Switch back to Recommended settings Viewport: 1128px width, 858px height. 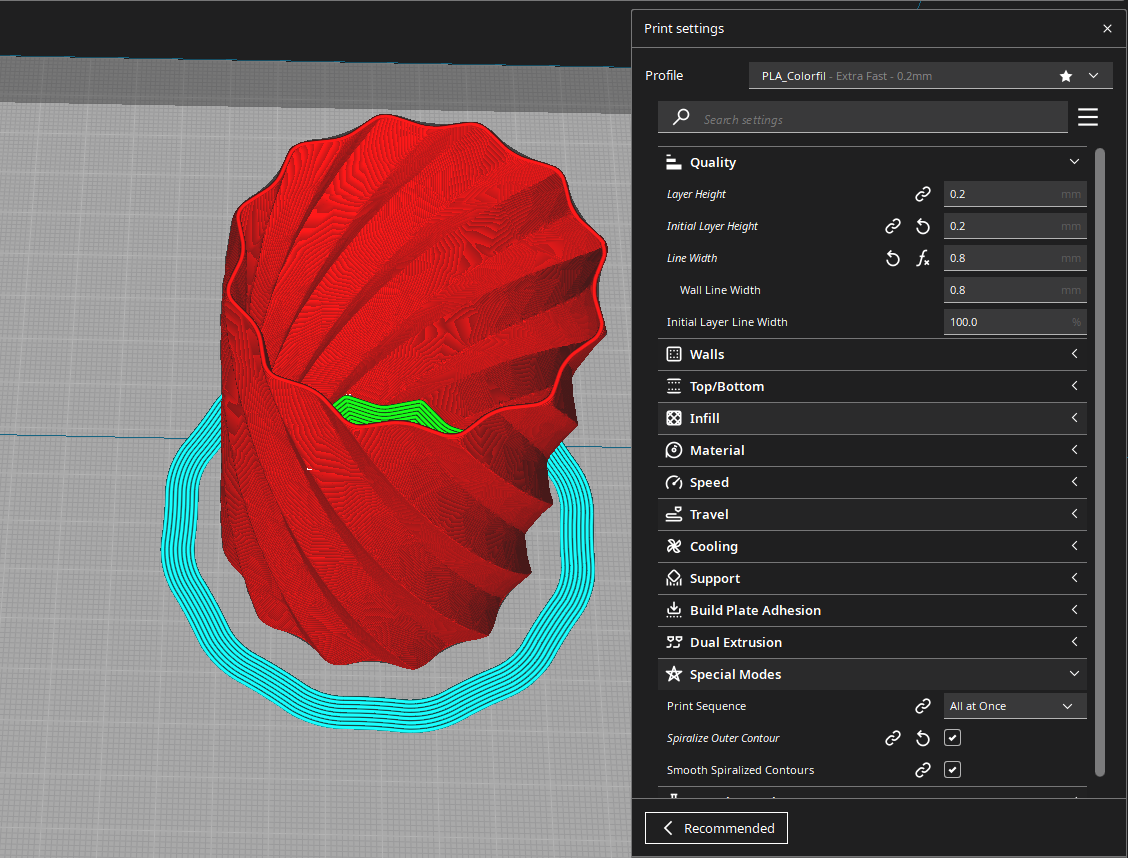[716, 828]
